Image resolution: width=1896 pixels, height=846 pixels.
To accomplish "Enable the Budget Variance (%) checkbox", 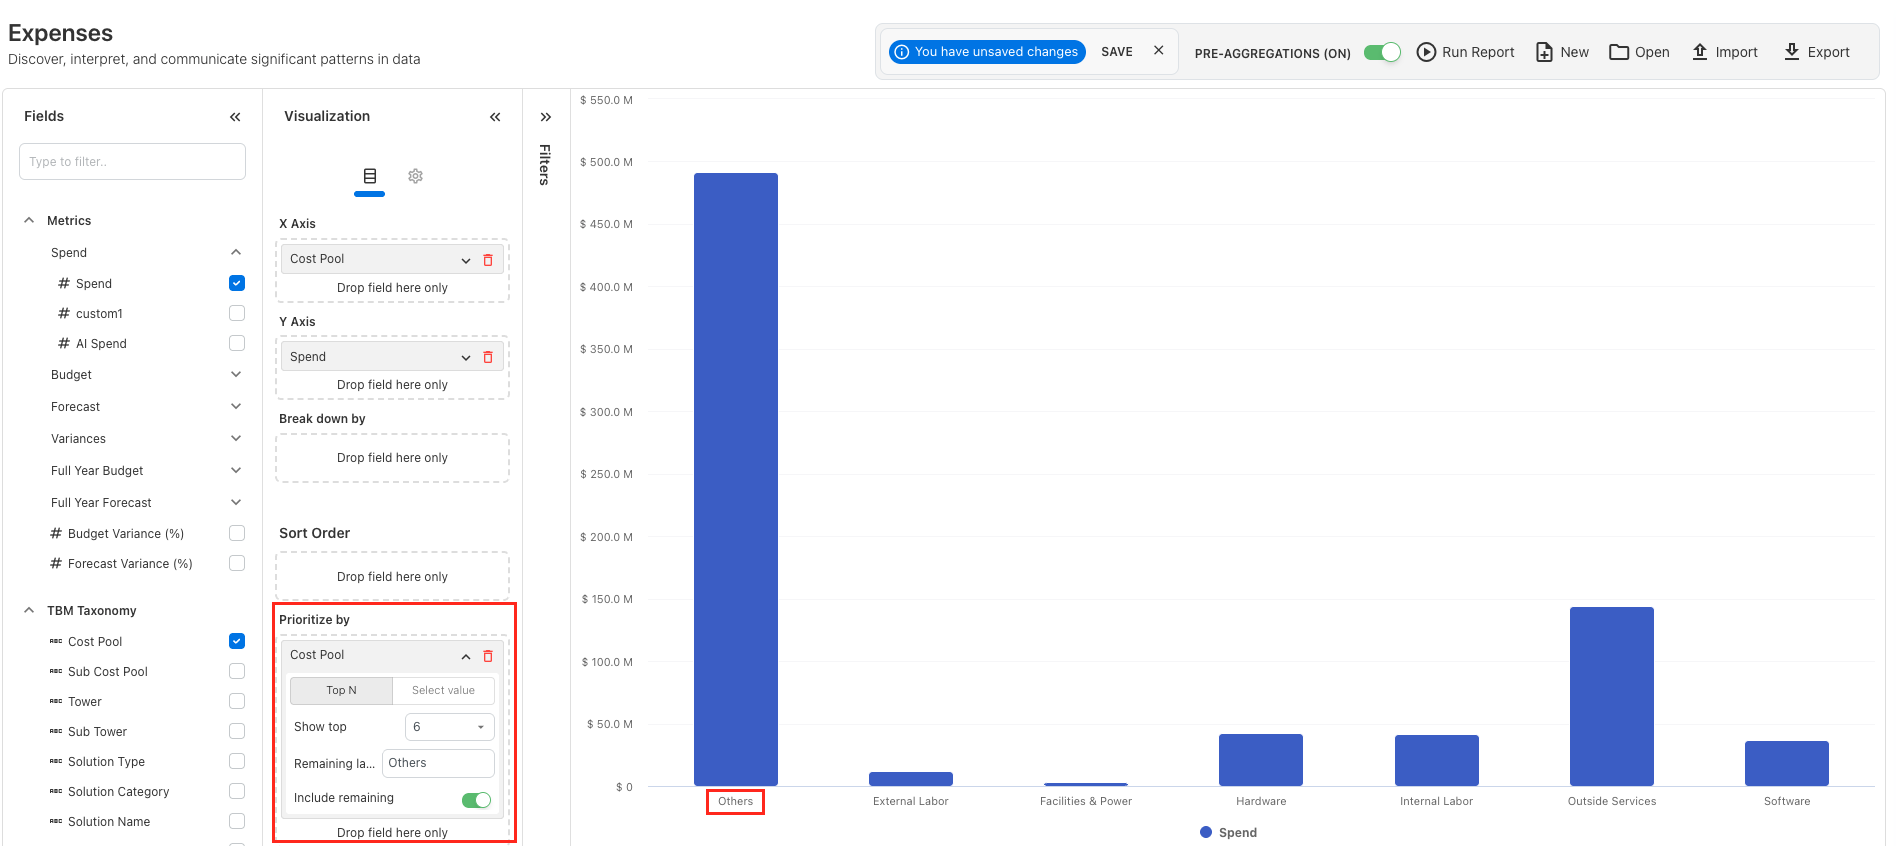I will pyautogui.click(x=237, y=533).
